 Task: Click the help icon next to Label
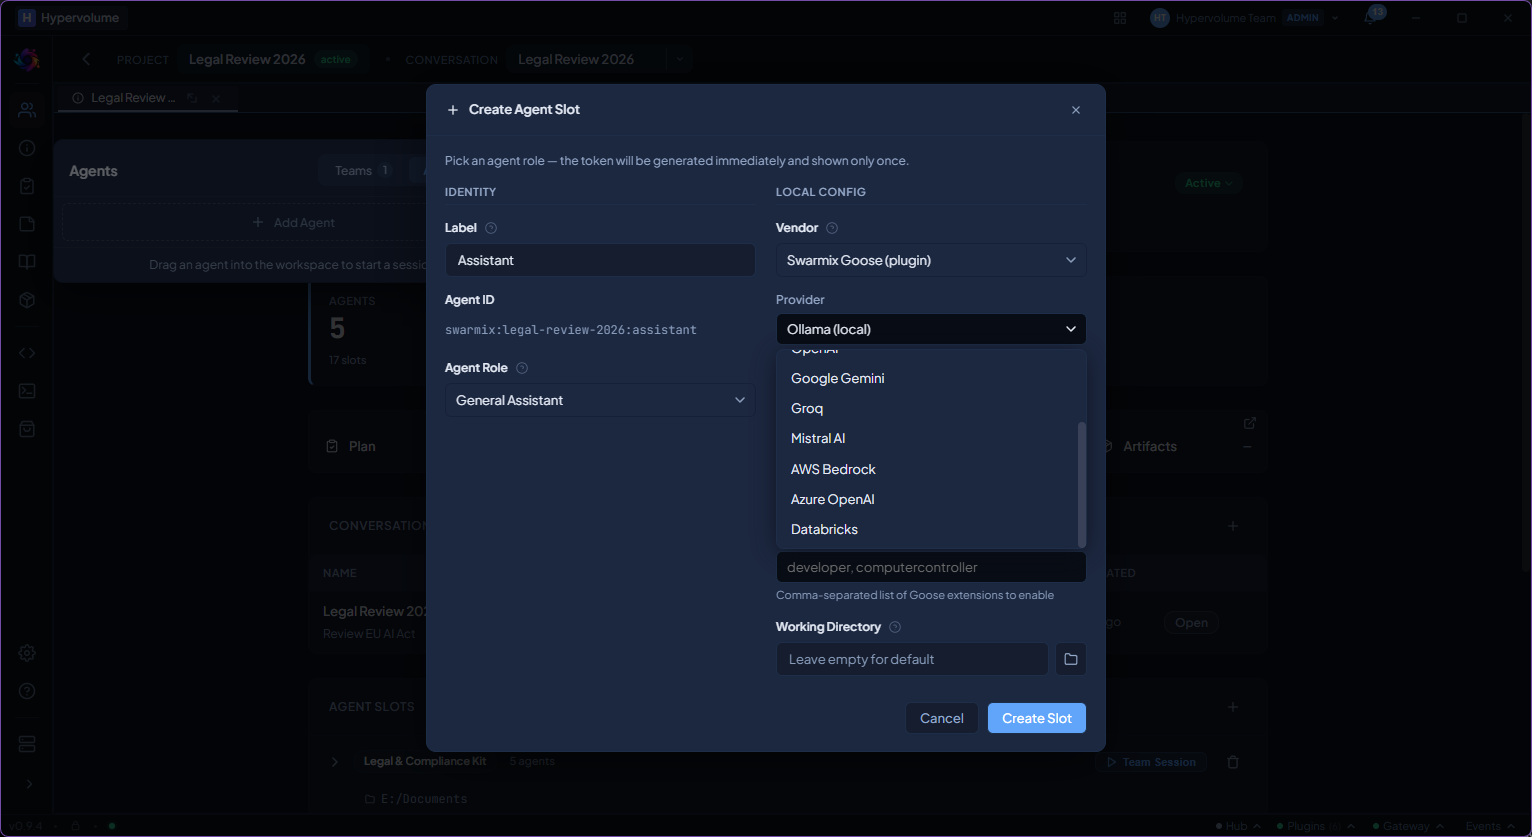491,228
